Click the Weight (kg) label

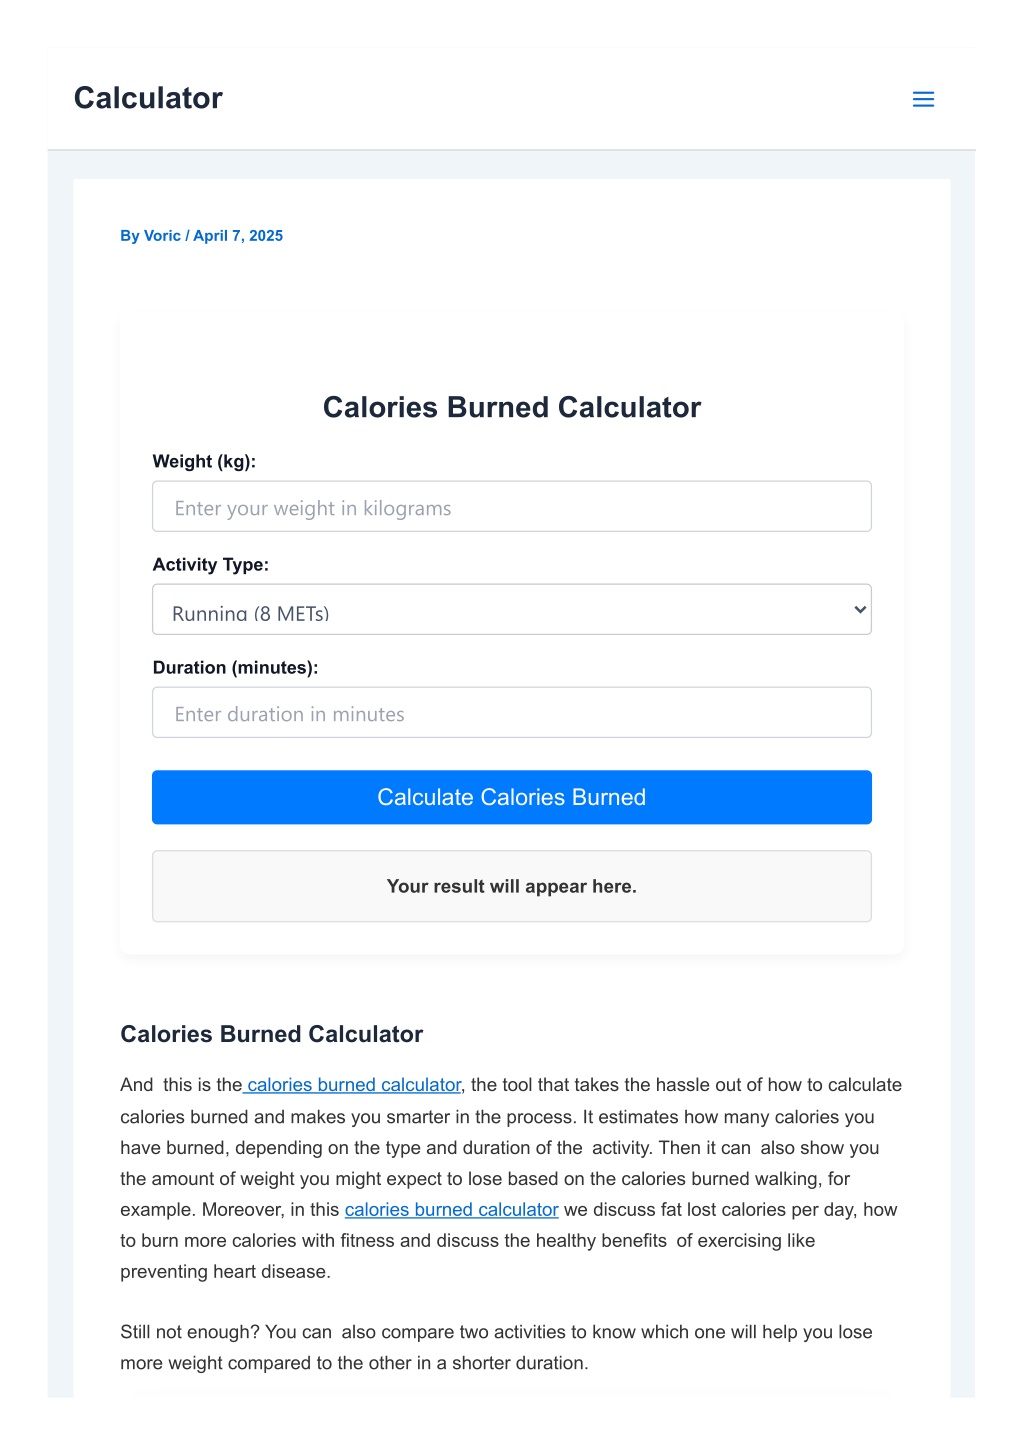pyautogui.click(x=204, y=462)
